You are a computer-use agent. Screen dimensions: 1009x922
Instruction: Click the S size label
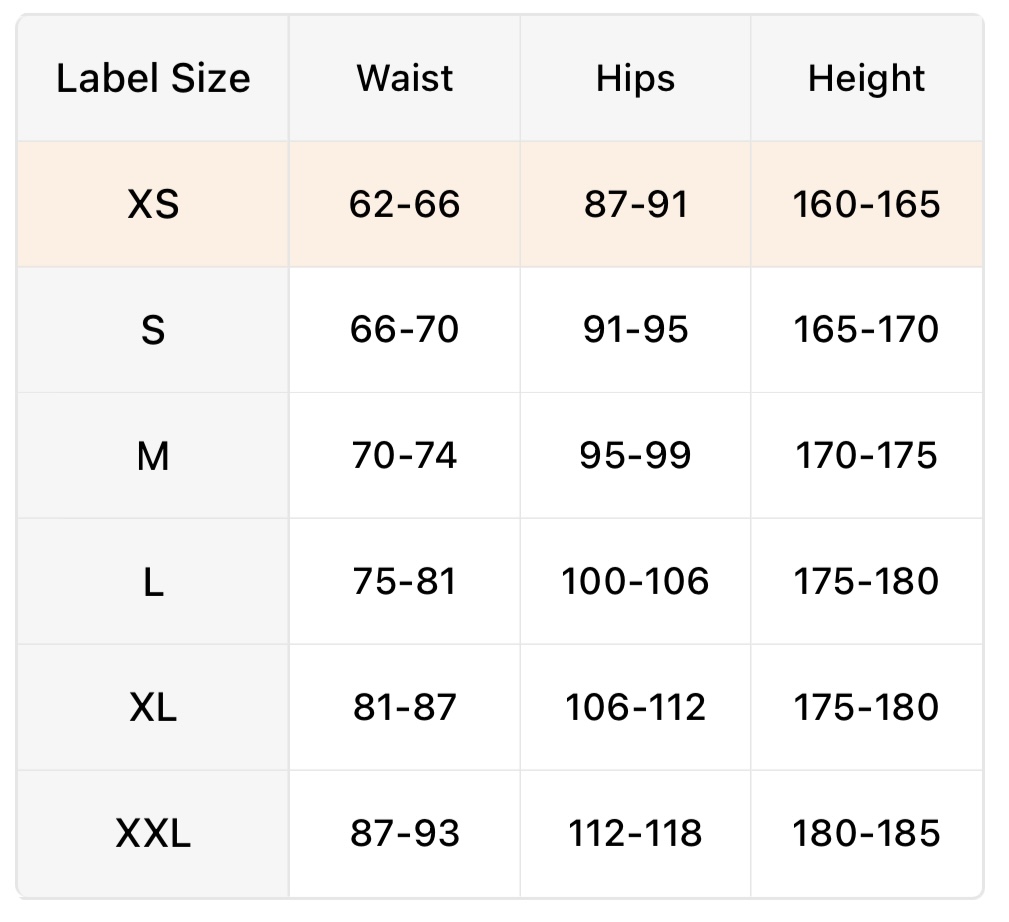153,330
